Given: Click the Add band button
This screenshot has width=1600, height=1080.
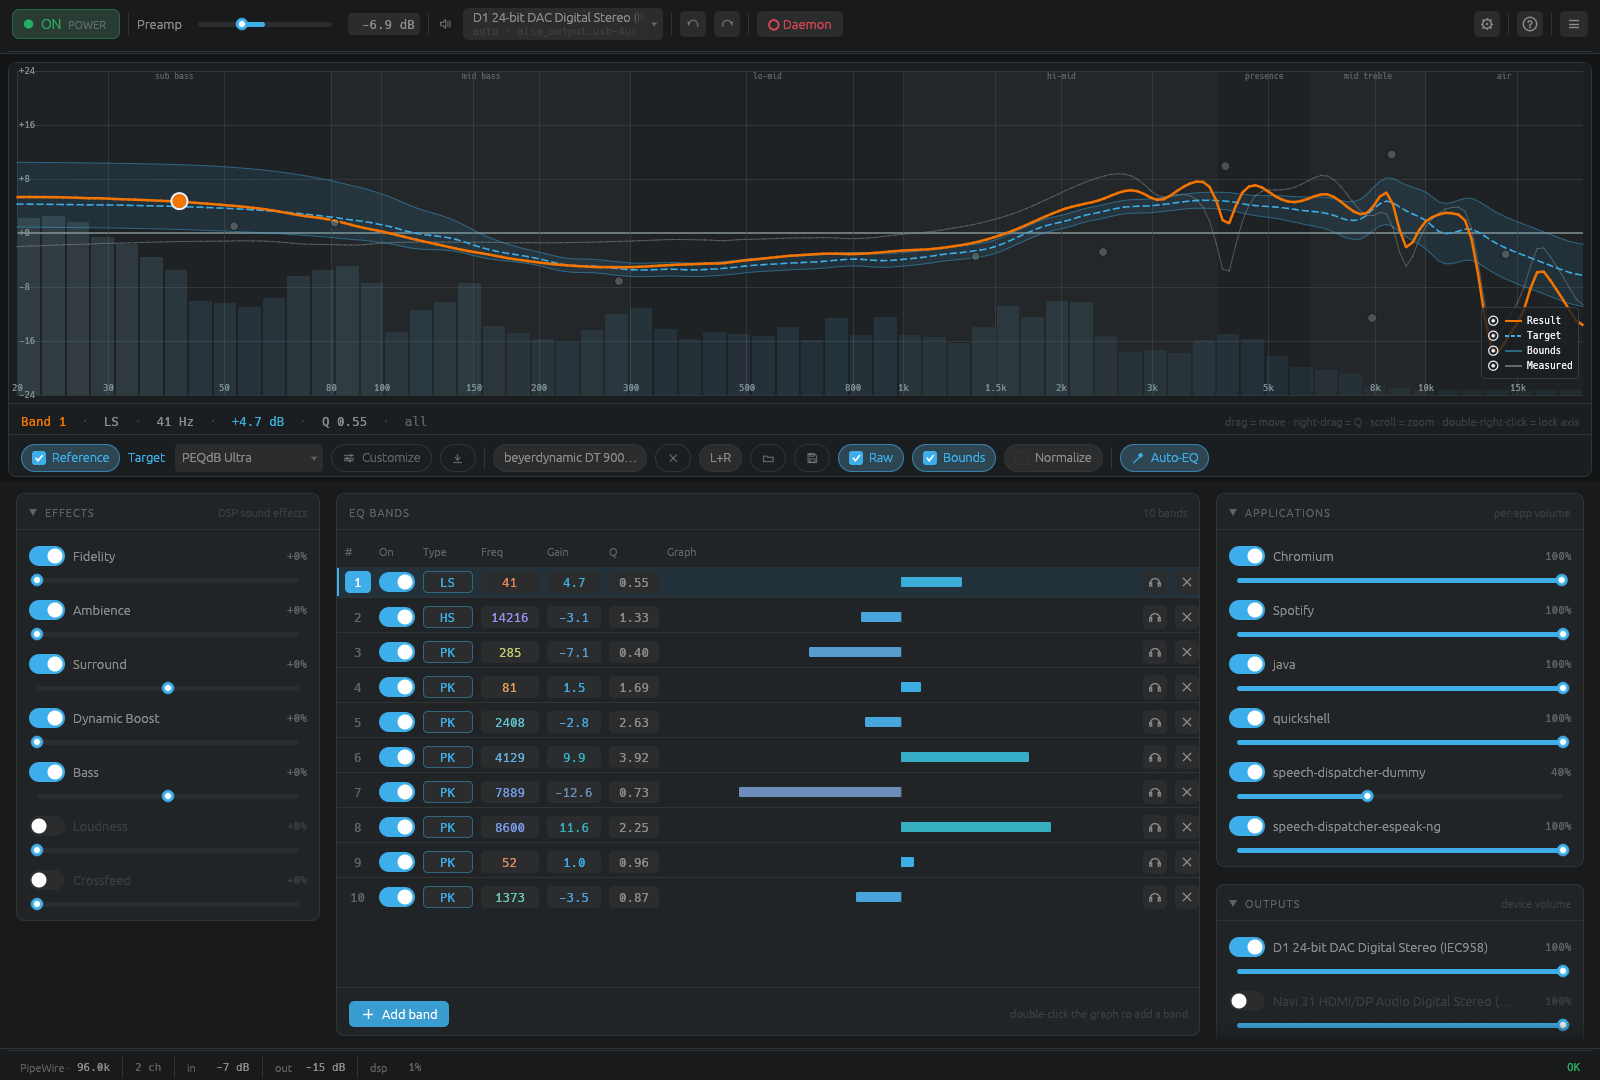Looking at the screenshot, I should coord(399,1014).
